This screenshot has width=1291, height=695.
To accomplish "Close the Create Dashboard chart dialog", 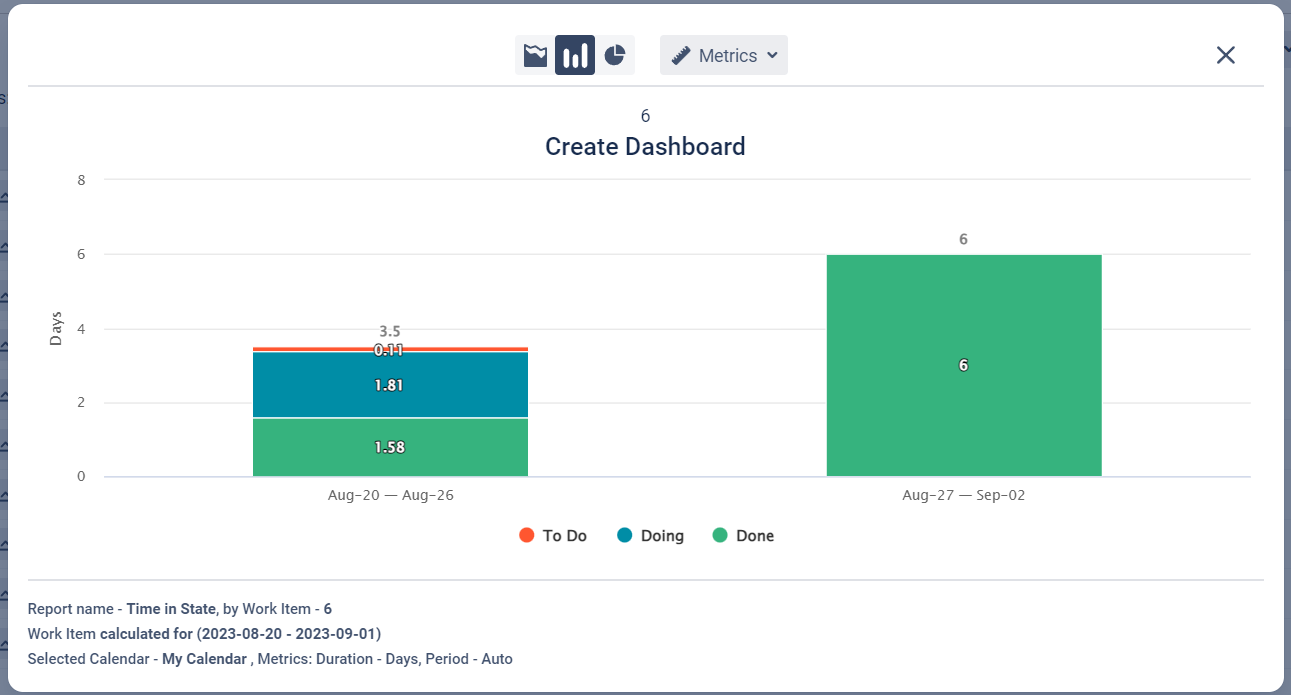I will click(x=1225, y=56).
